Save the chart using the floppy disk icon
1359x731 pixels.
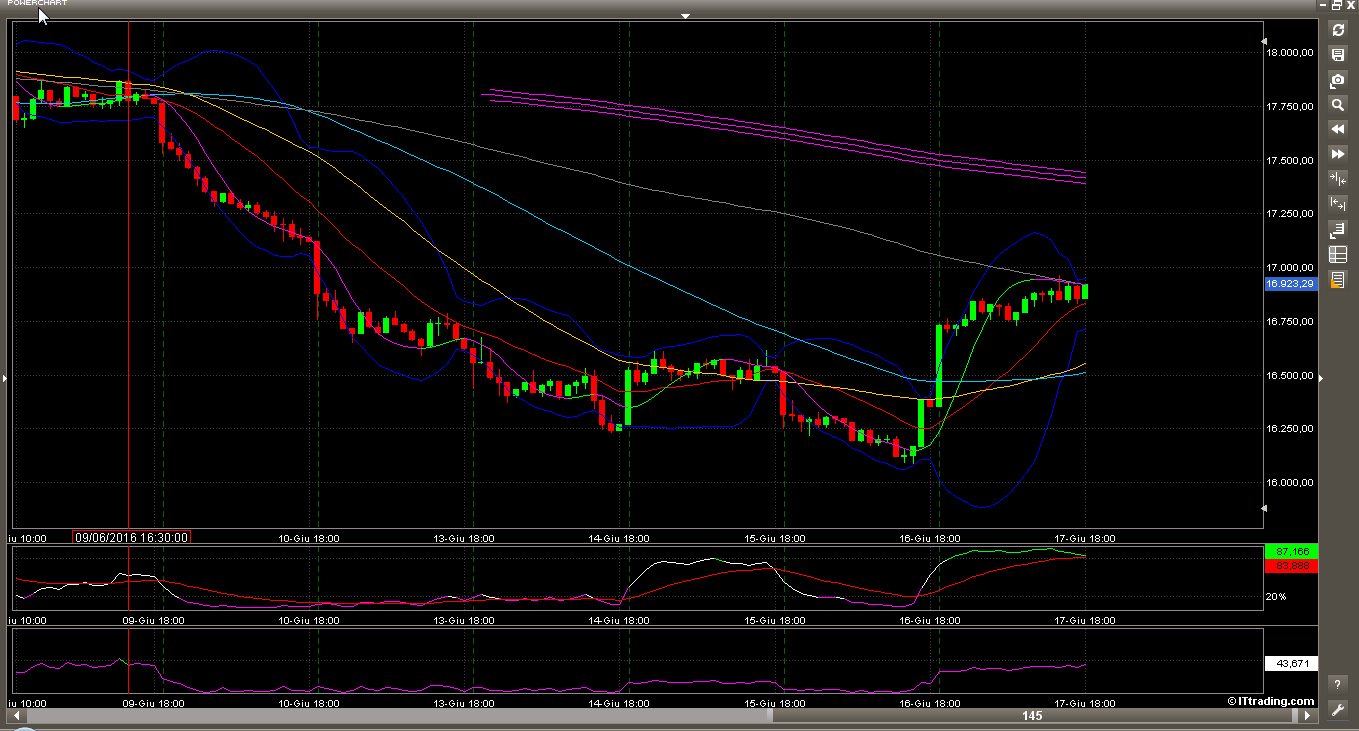[1337, 55]
